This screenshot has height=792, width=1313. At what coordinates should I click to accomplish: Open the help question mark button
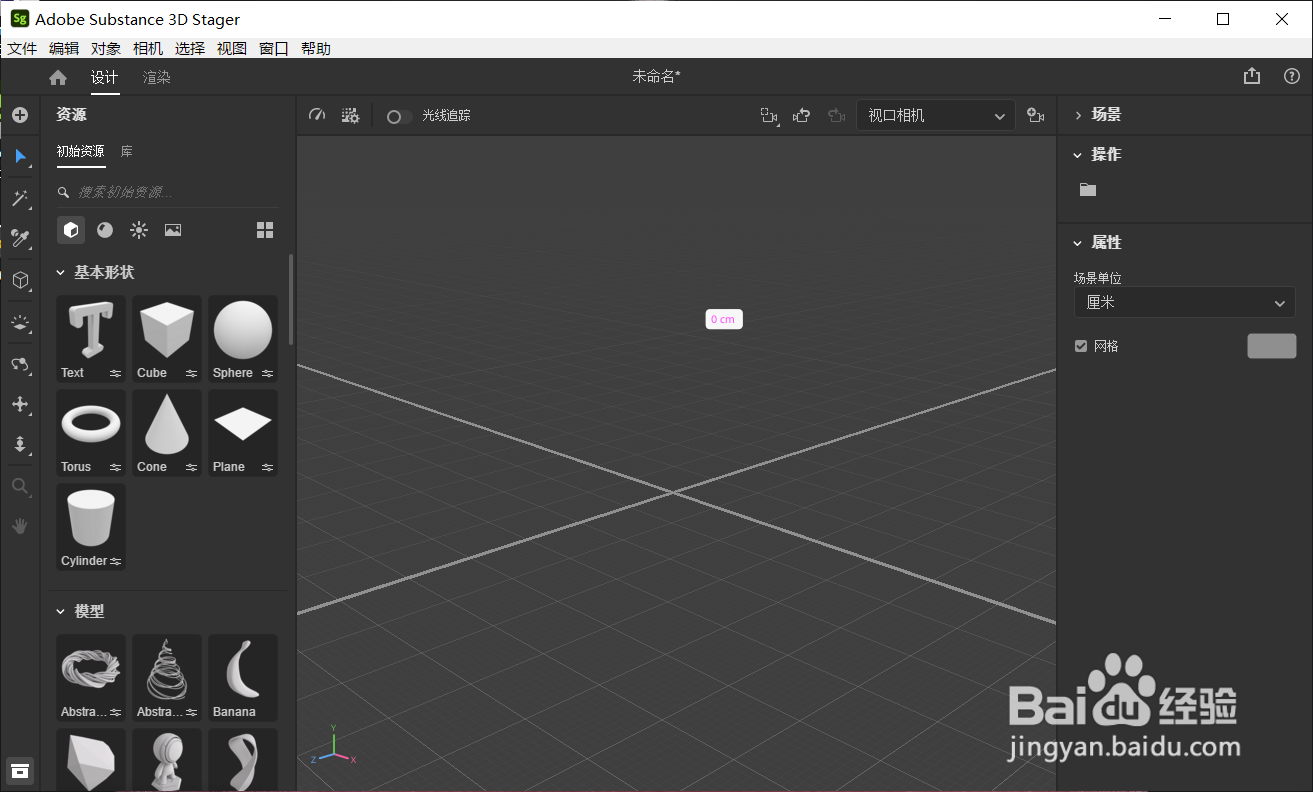coord(1290,75)
